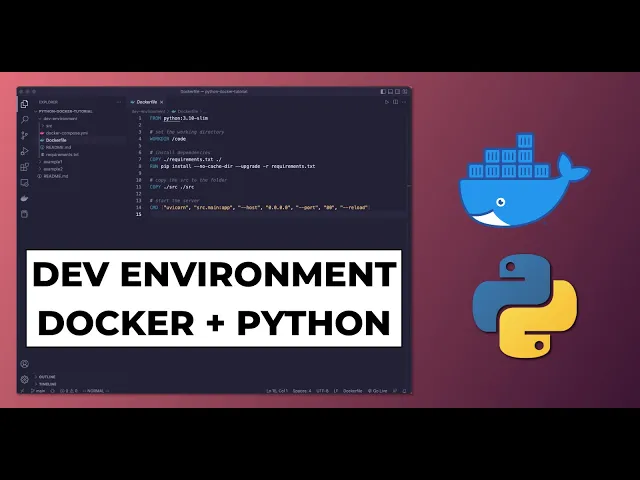
Task: Click the LF end-of-line indicator
Action: (x=336, y=391)
